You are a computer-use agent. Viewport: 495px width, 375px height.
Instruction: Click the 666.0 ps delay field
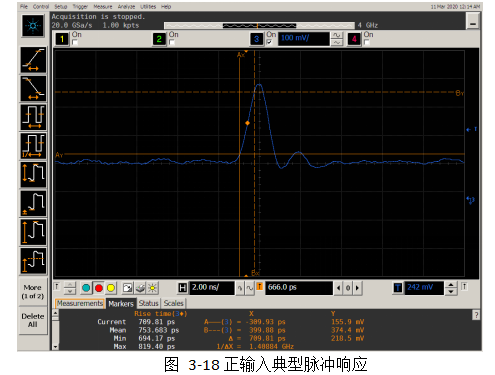(299, 288)
